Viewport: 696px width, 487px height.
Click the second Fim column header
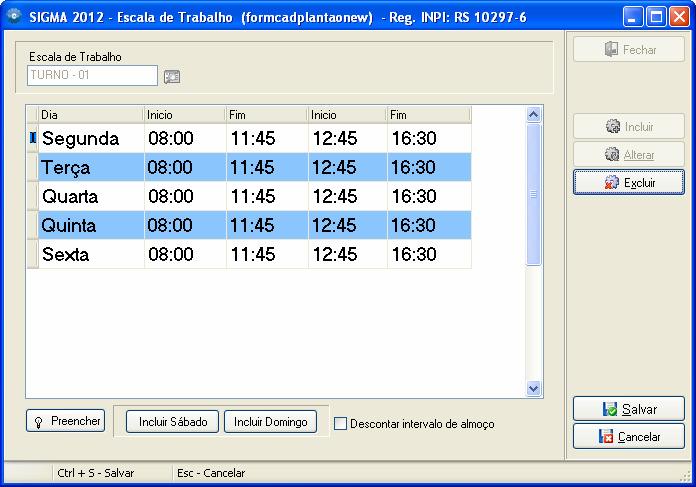tap(429, 115)
